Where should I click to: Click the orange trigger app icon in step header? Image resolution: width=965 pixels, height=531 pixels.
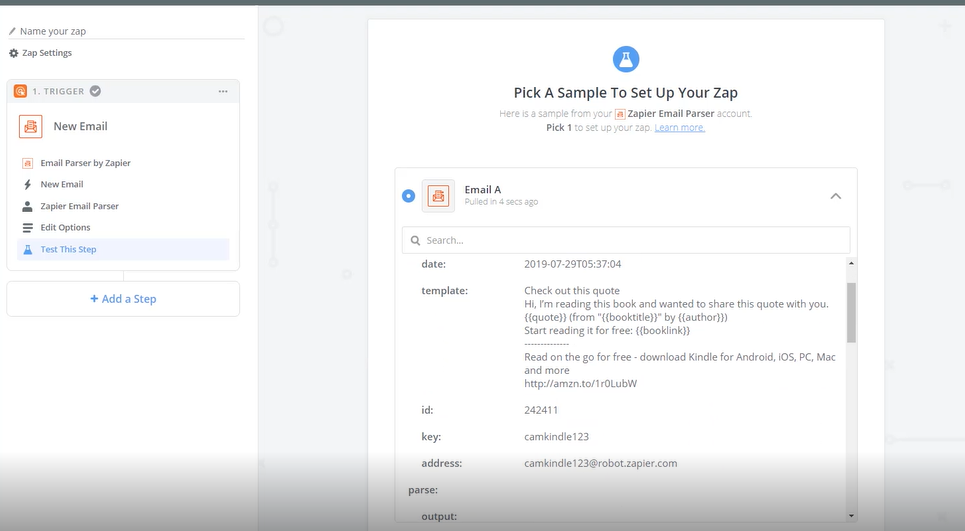pyautogui.click(x=20, y=91)
